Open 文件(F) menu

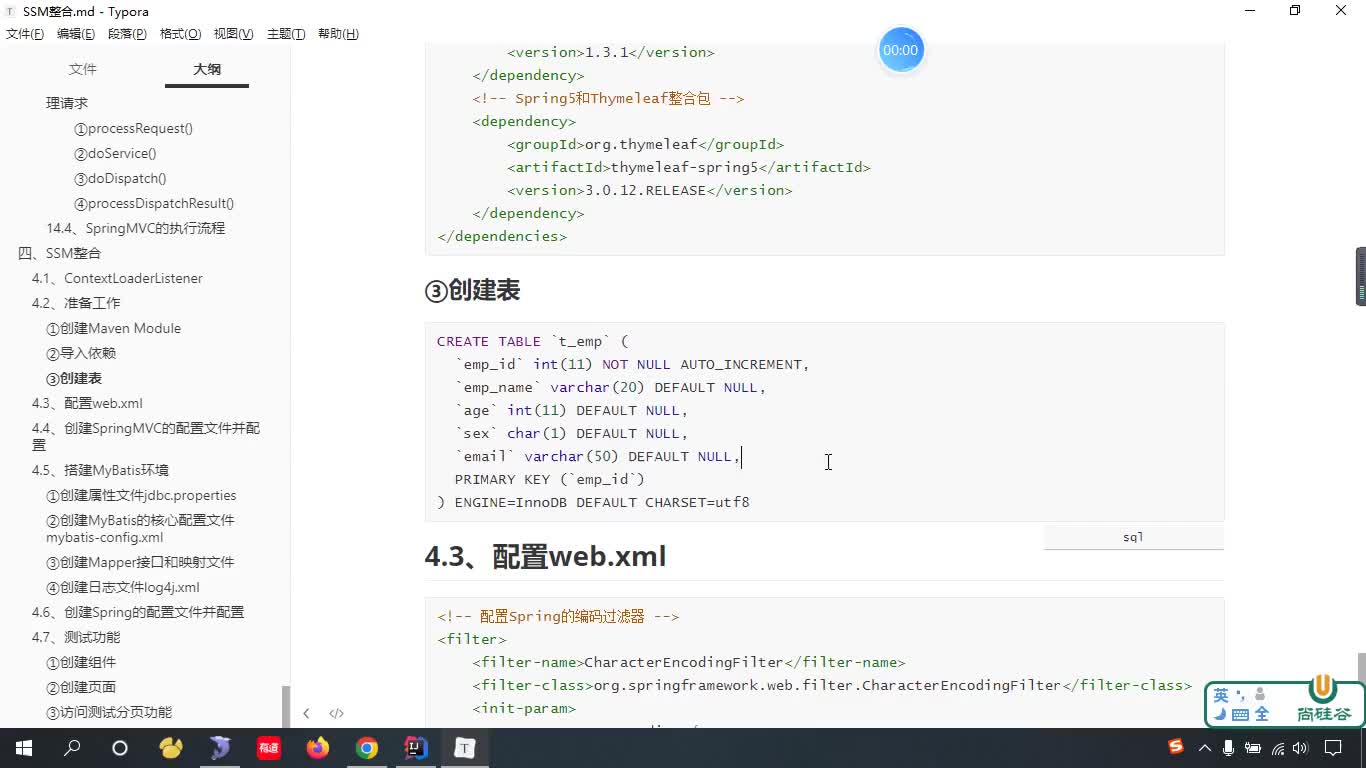pyautogui.click(x=25, y=34)
